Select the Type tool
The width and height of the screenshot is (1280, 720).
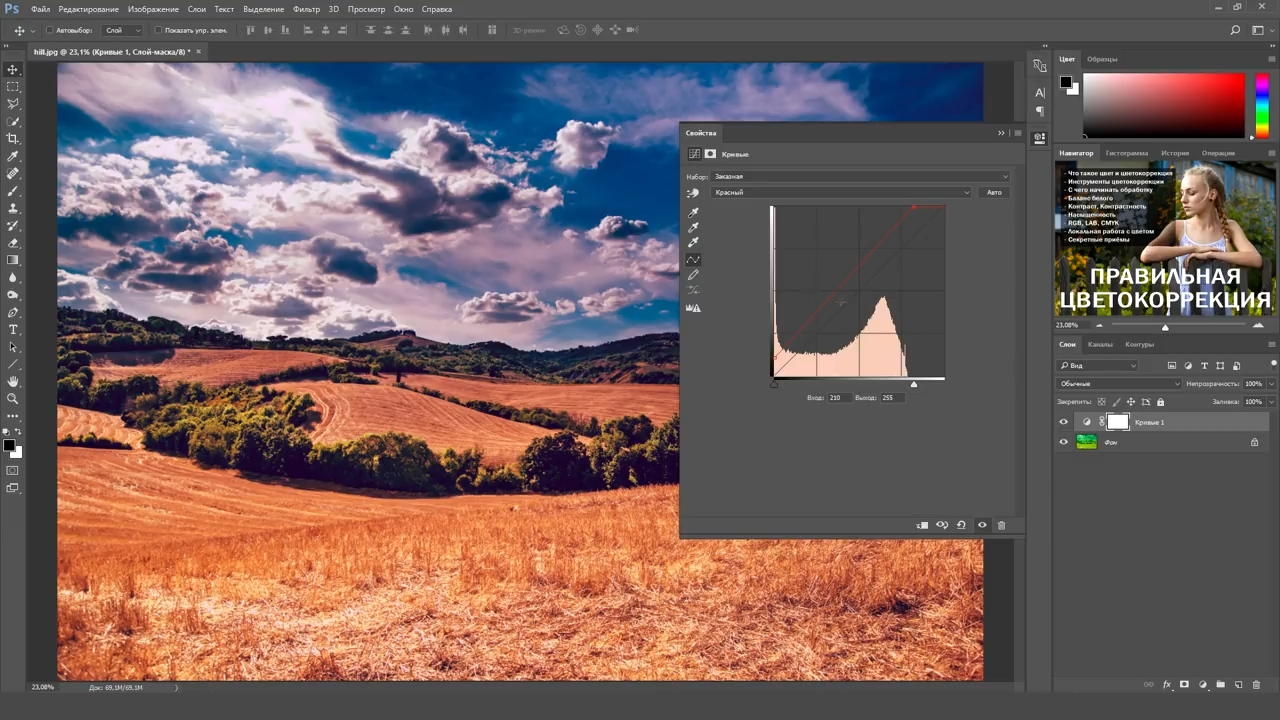13,329
